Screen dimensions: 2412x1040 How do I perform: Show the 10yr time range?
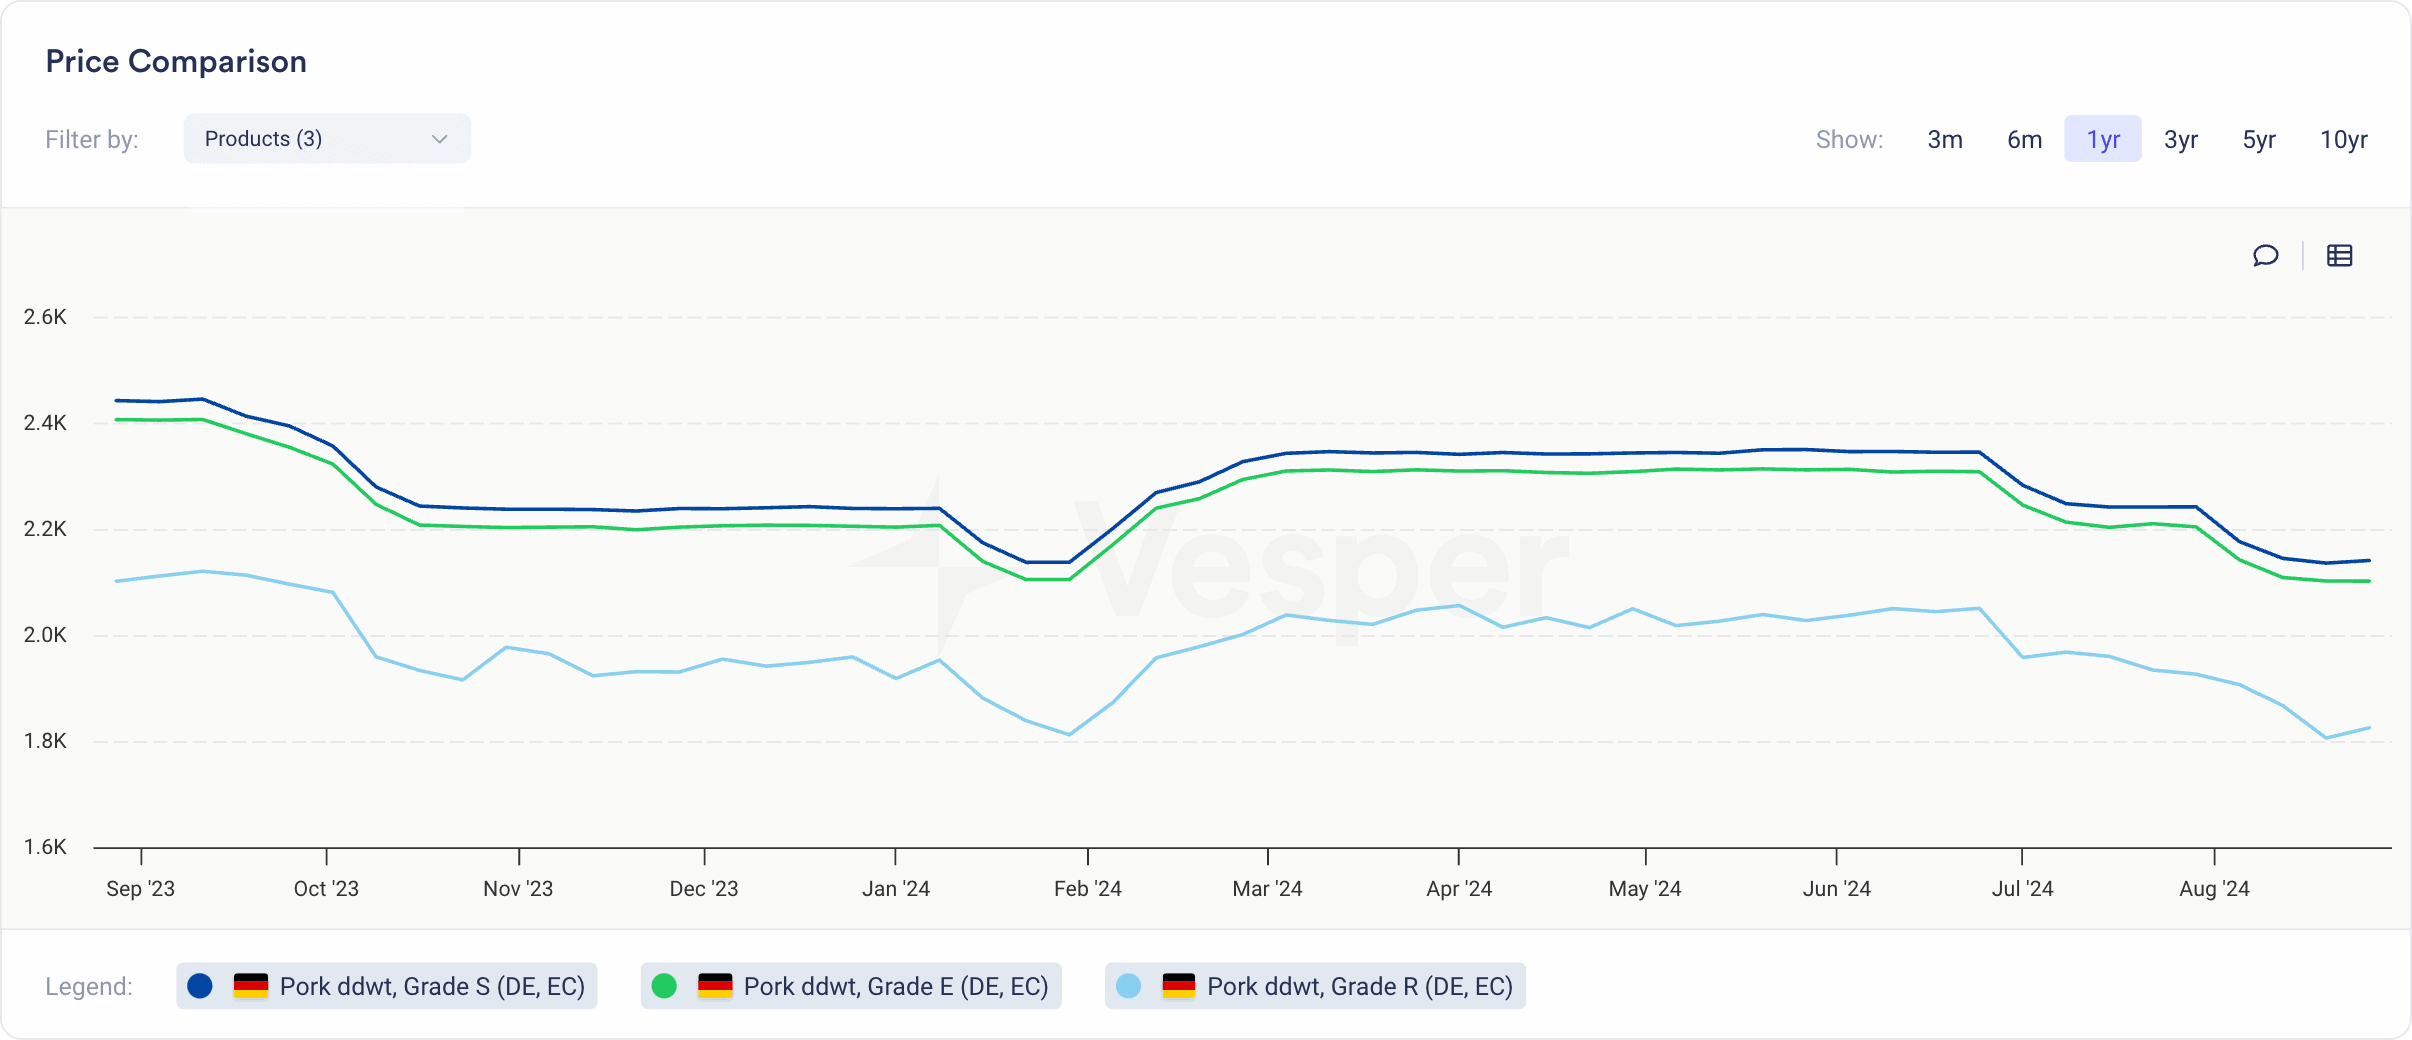click(2344, 139)
